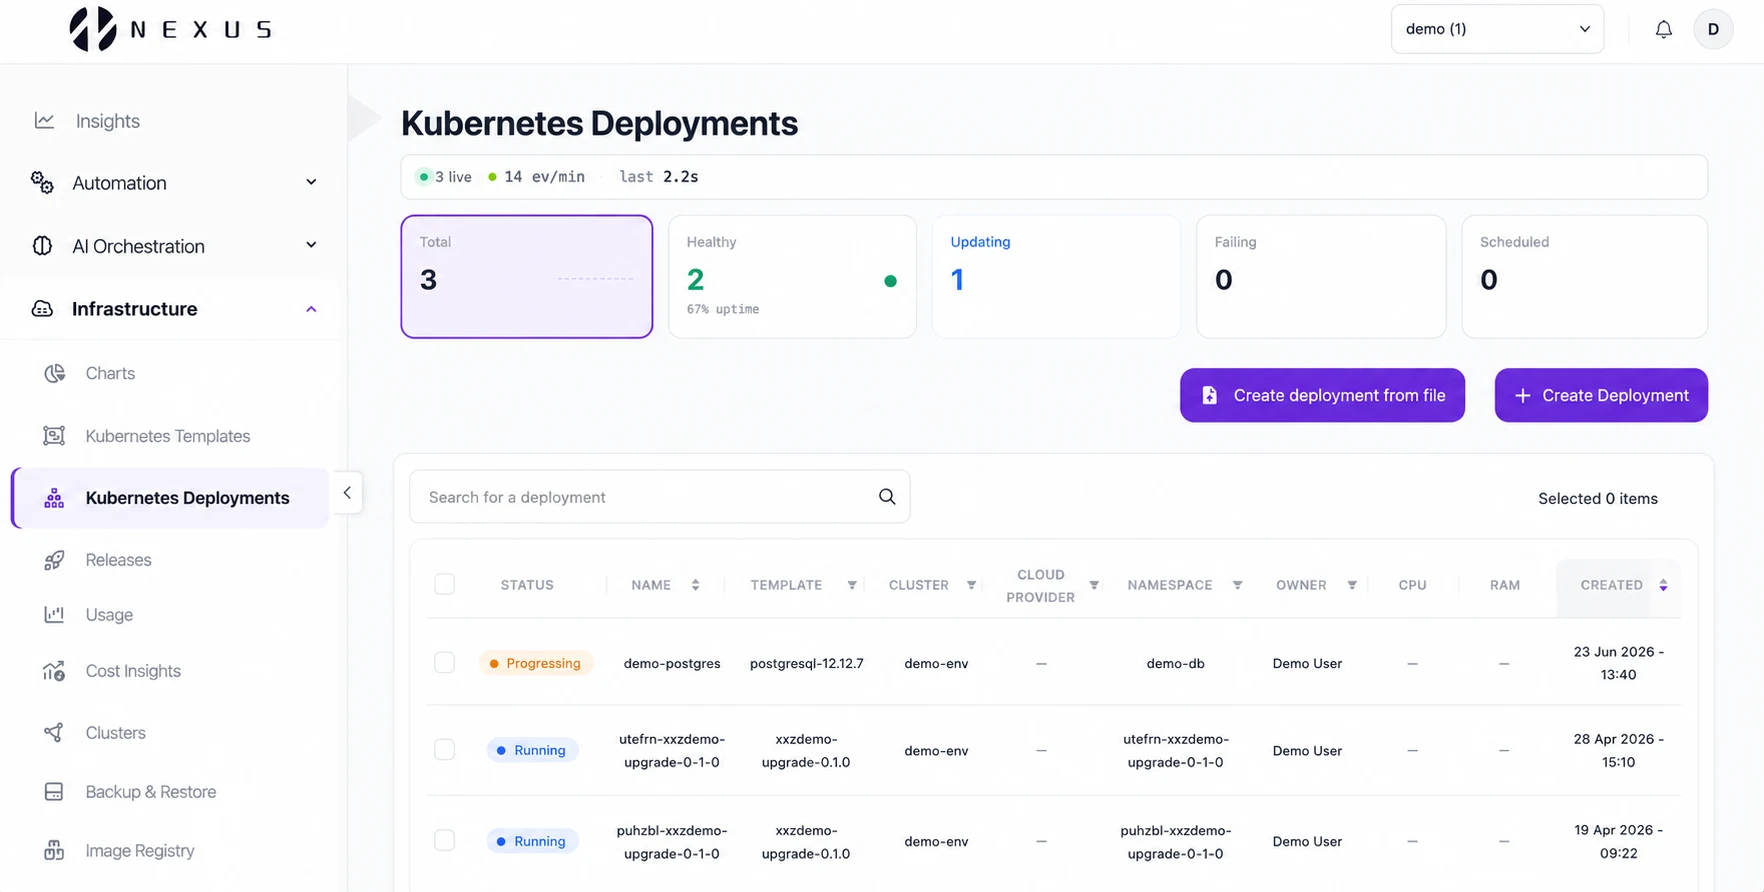Click the Backup & Restore icon
The width and height of the screenshot is (1764, 892).
54,792
